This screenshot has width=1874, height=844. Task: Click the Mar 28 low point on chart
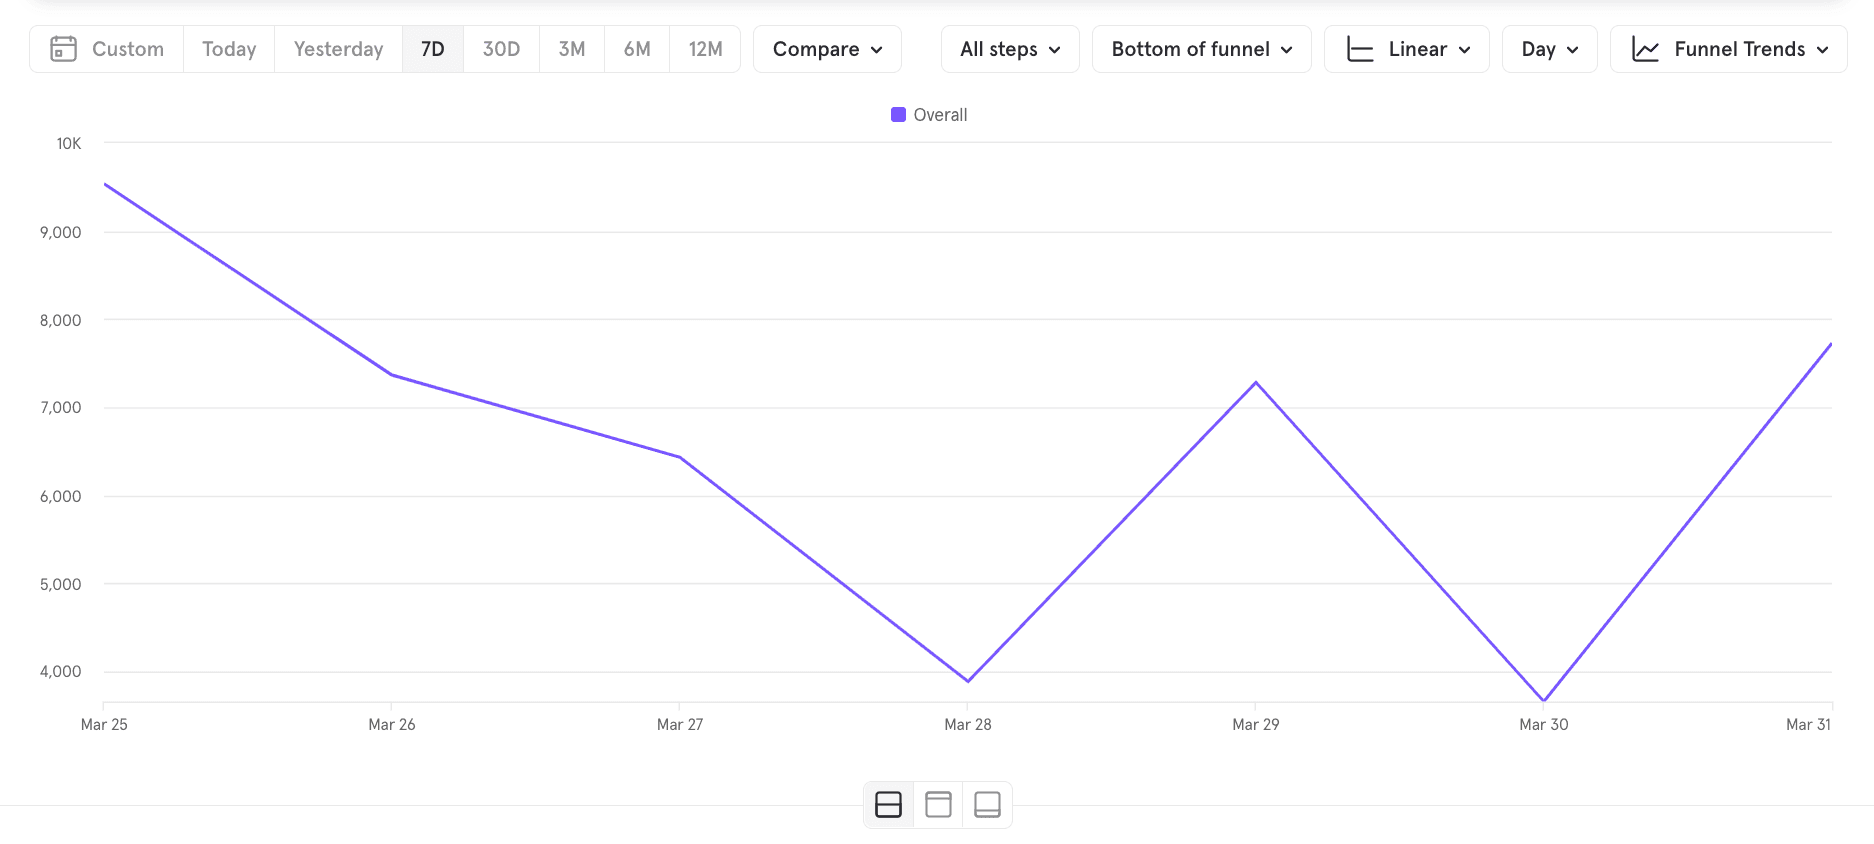[968, 681]
